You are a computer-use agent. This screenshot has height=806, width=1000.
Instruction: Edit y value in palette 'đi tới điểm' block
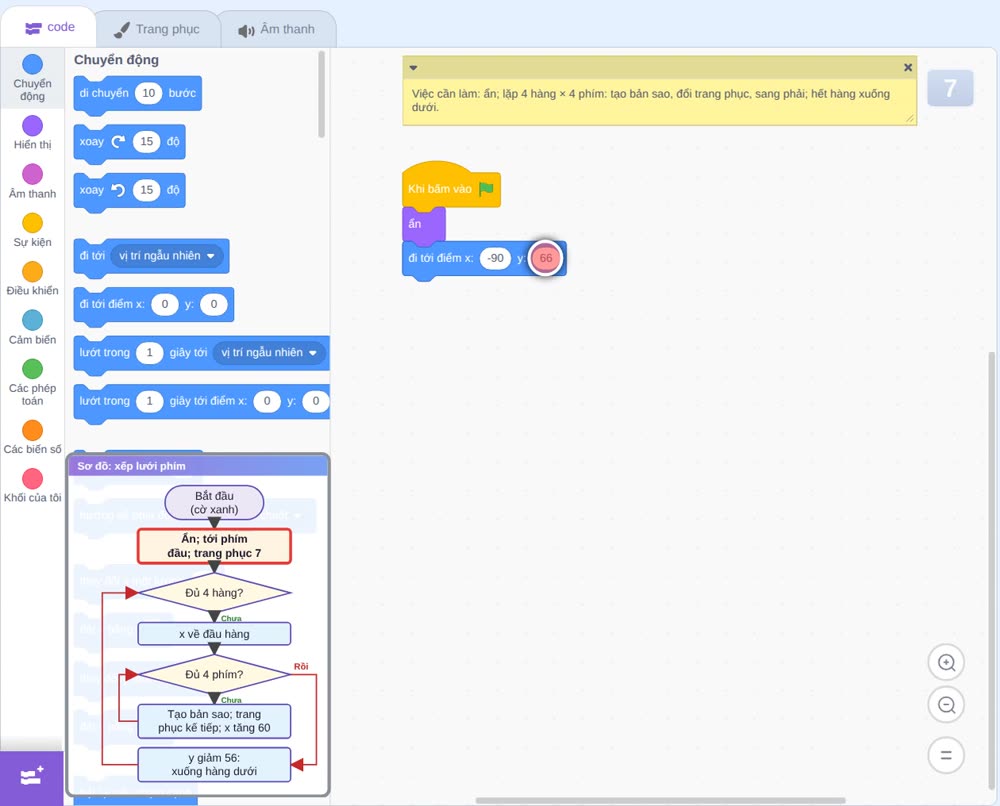coord(214,304)
